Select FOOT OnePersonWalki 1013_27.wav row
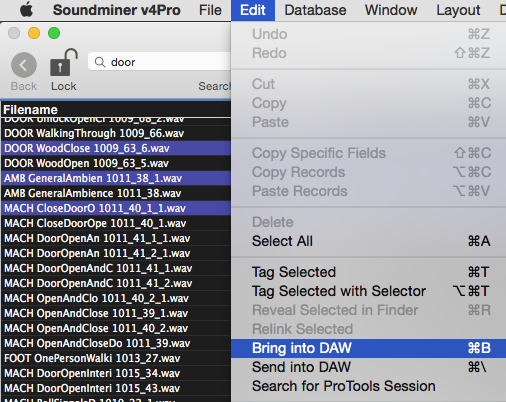The height and width of the screenshot is (402, 506). 115,358
